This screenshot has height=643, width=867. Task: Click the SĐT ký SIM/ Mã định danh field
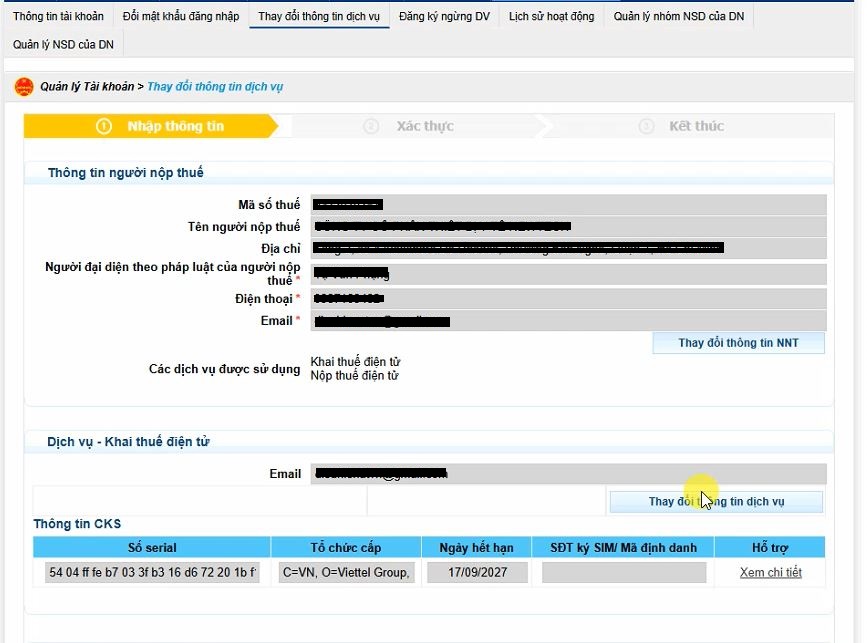point(624,573)
